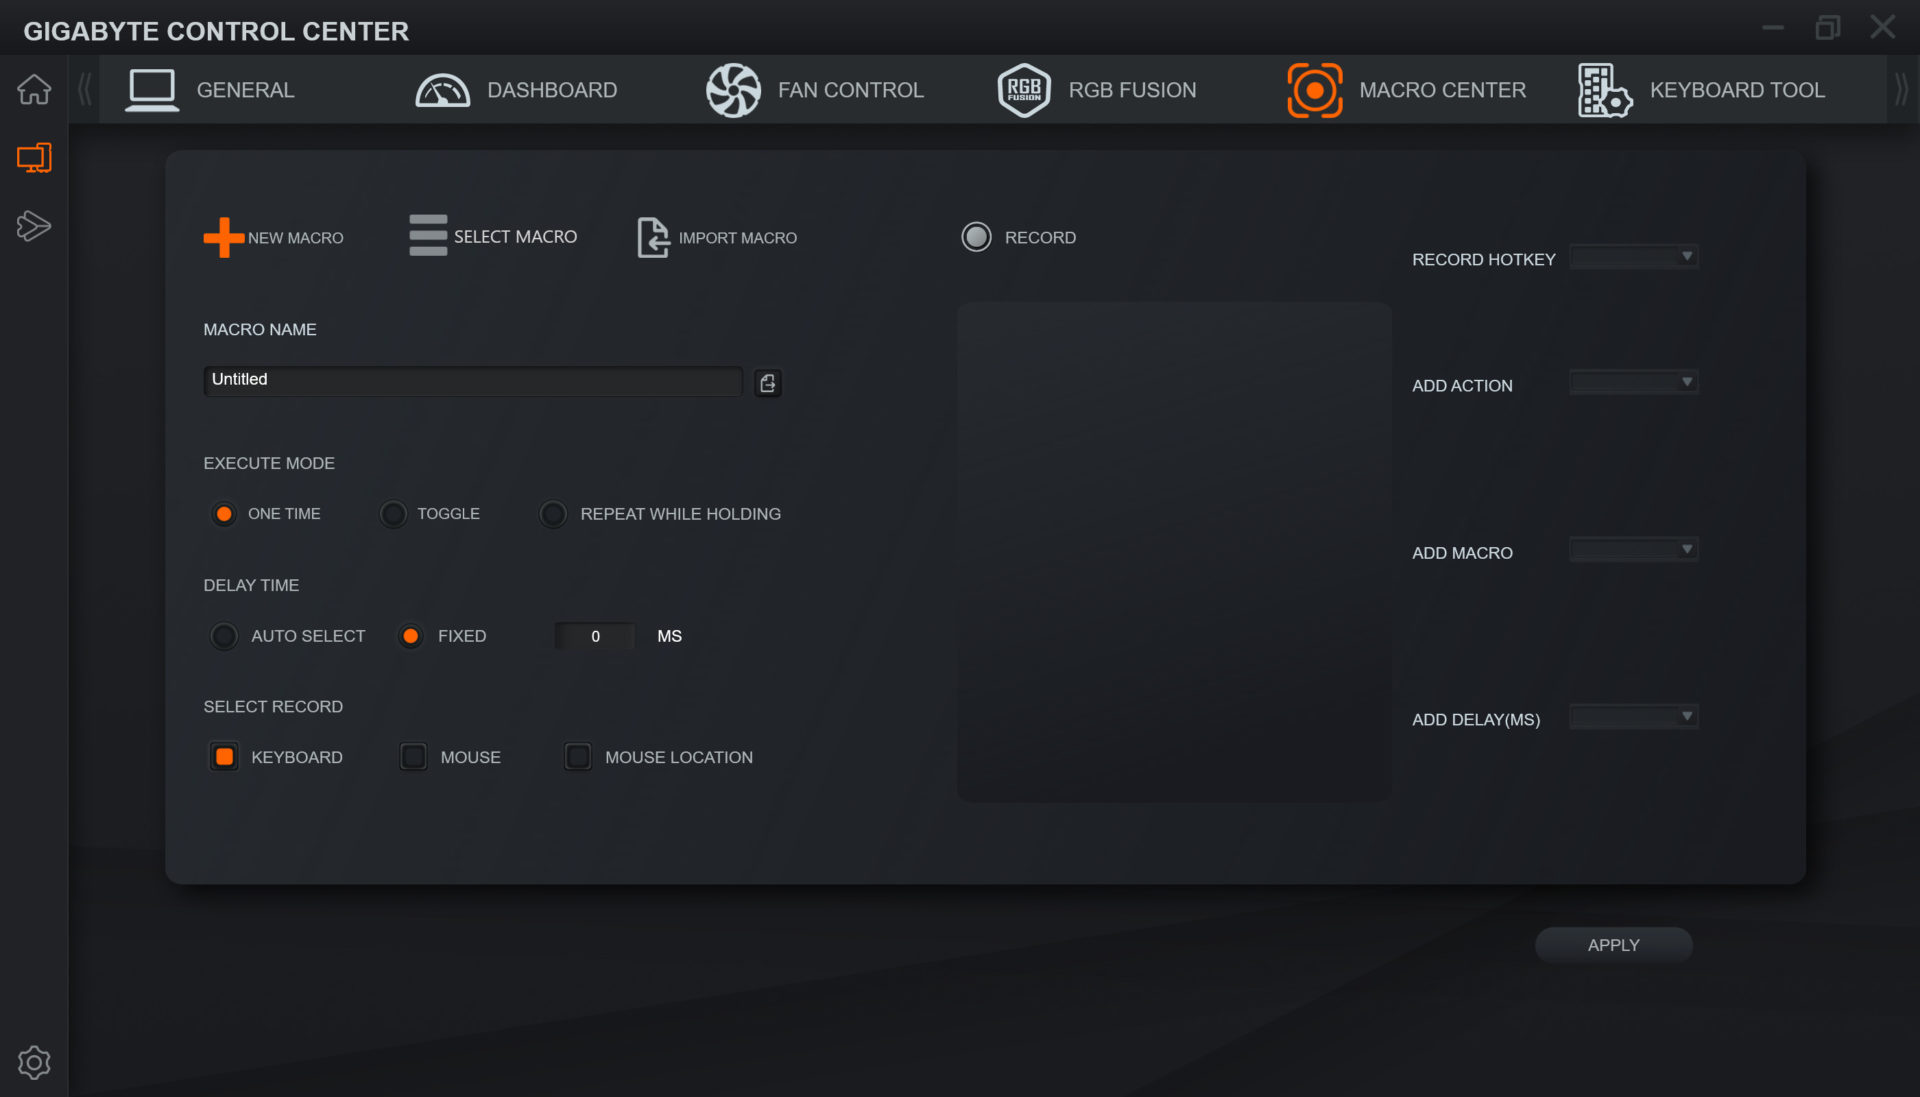This screenshot has height=1097, width=1920.
Task: Expand the Add Delay(MS) dropdown
Action: click(x=1633, y=717)
